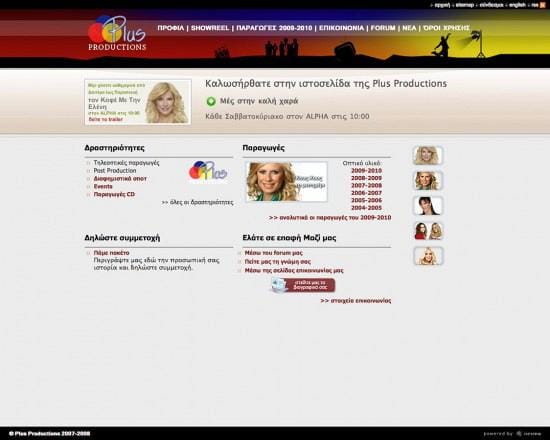The width and height of the screenshot is (550, 440).
Task: Open the ΟΡΟΙ ΧΡΗΣΗΣ menu item
Action: pos(446,28)
